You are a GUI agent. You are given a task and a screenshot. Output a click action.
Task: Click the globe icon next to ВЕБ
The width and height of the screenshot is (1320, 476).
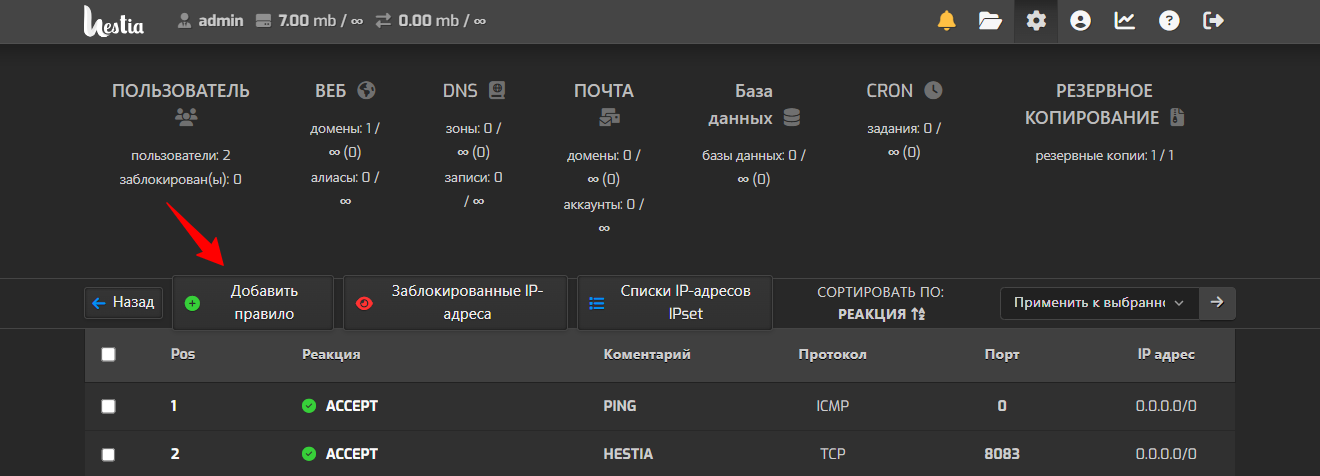pyautogui.click(x=366, y=90)
